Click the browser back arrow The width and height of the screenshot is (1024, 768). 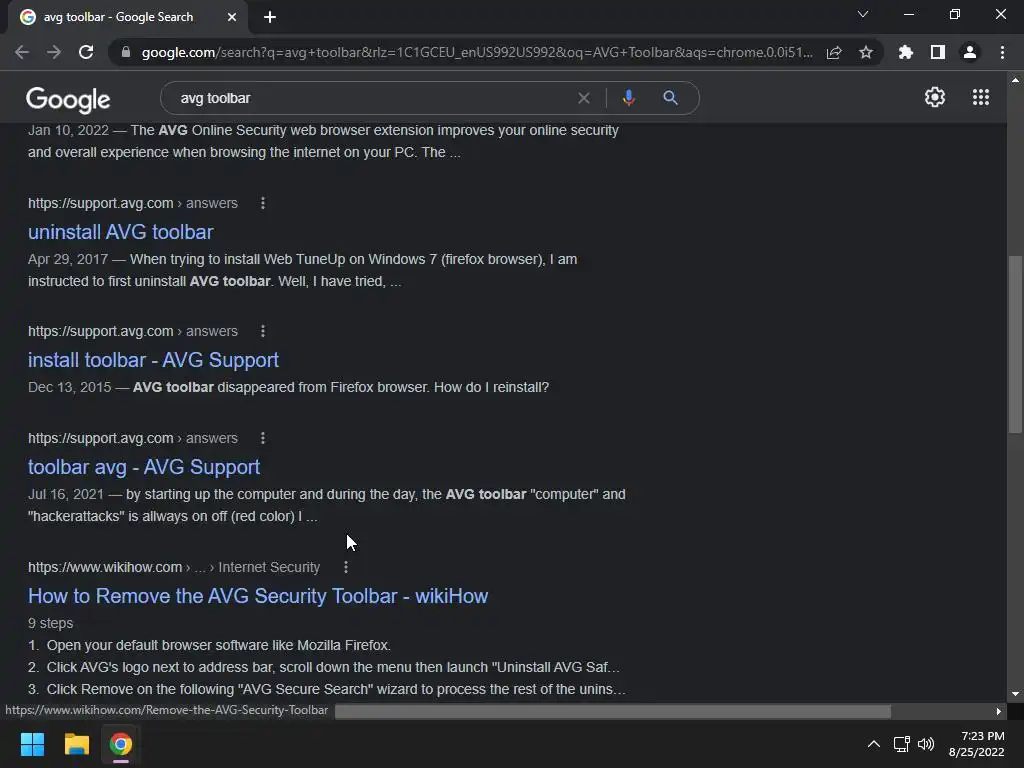[x=22, y=52]
